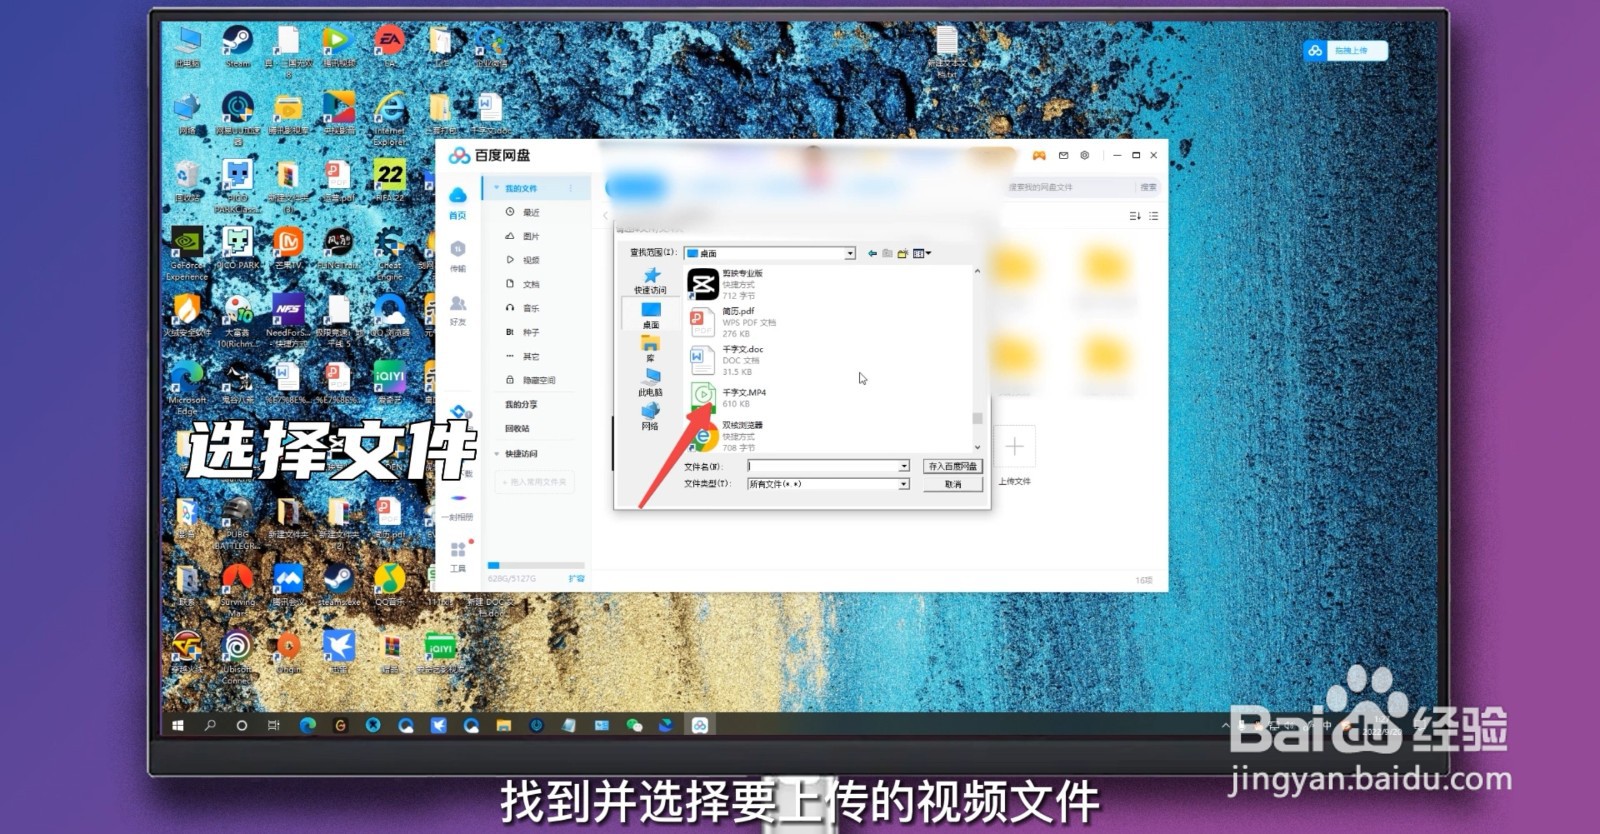Click the 搜索 search button in Netdisk
This screenshot has height=834, width=1600.
coord(1148,187)
